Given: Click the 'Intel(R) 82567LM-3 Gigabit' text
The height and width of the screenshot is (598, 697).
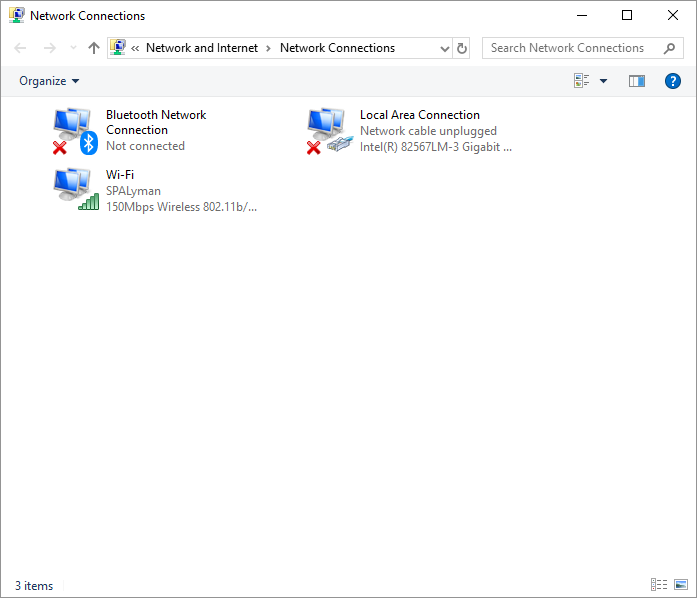Looking at the screenshot, I should (x=436, y=147).
